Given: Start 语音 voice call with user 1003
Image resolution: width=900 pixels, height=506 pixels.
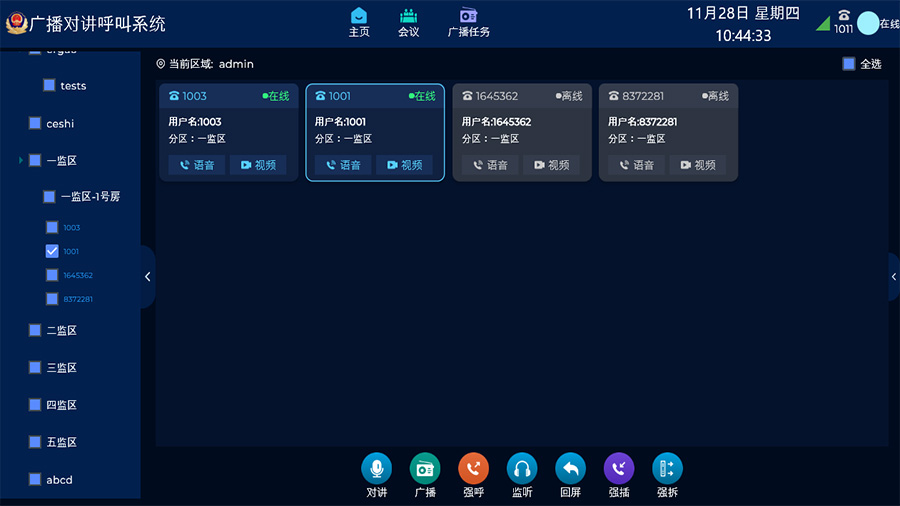Looking at the screenshot, I should pos(196,165).
